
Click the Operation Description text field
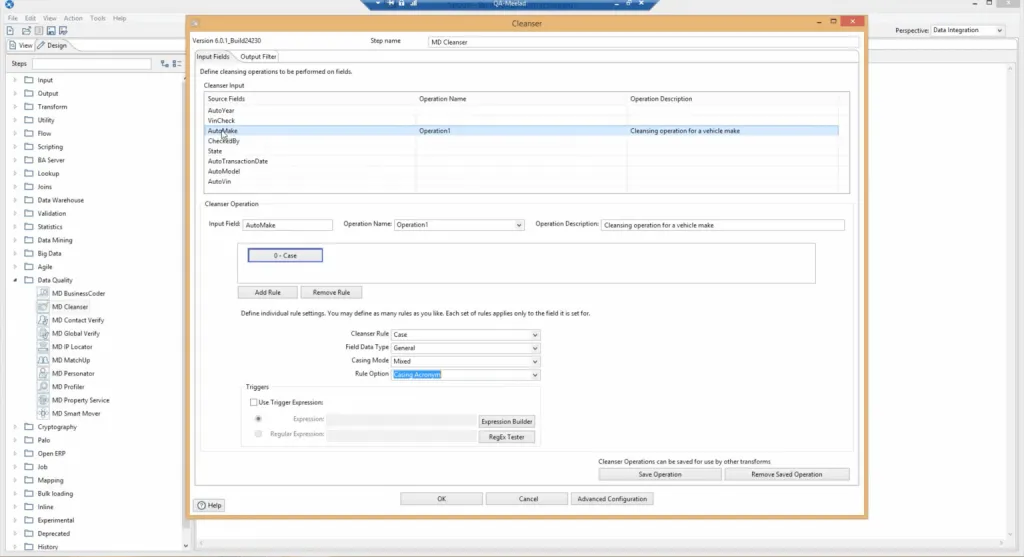[x=722, y=225]
